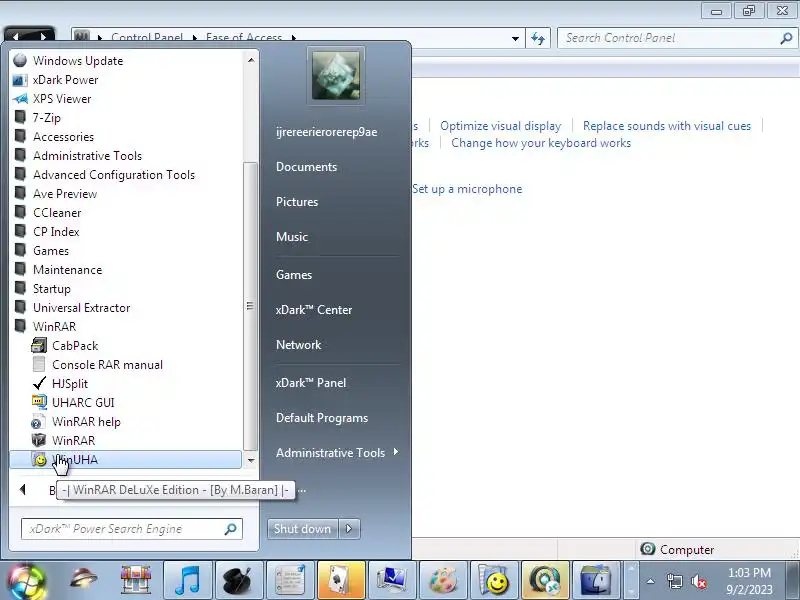
Task: Focus the Search Control Panel field
Action: [x=677, y=38]
